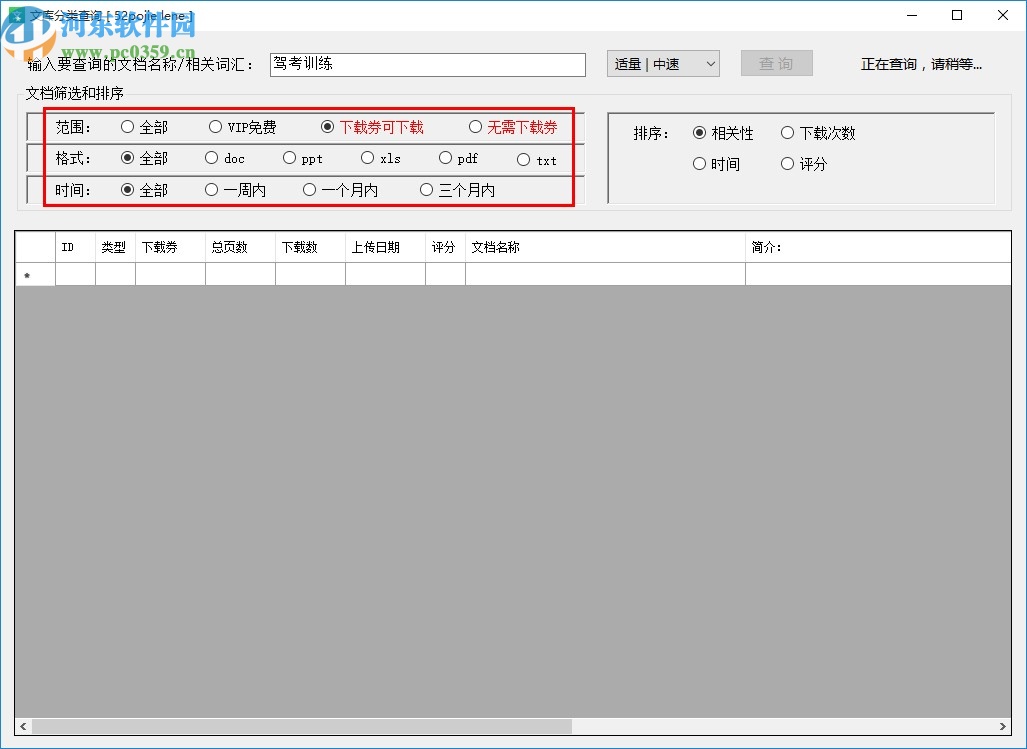
Task: Choose 下载券可下载 range option
Action: coord(372,127)
